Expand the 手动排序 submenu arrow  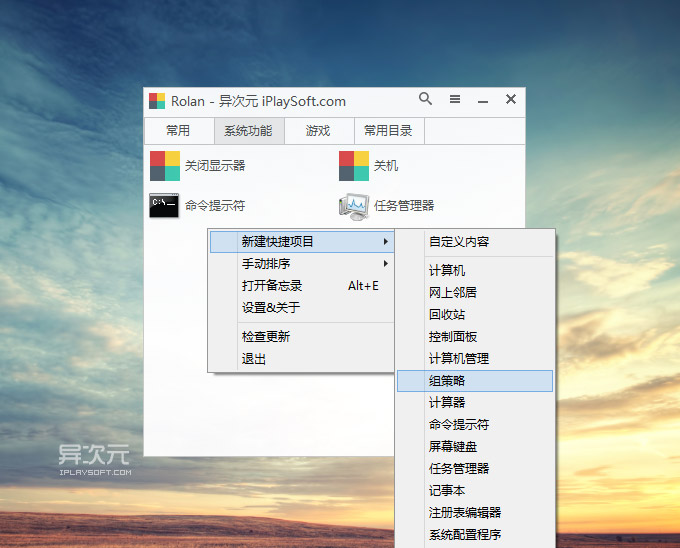[386, 264]
